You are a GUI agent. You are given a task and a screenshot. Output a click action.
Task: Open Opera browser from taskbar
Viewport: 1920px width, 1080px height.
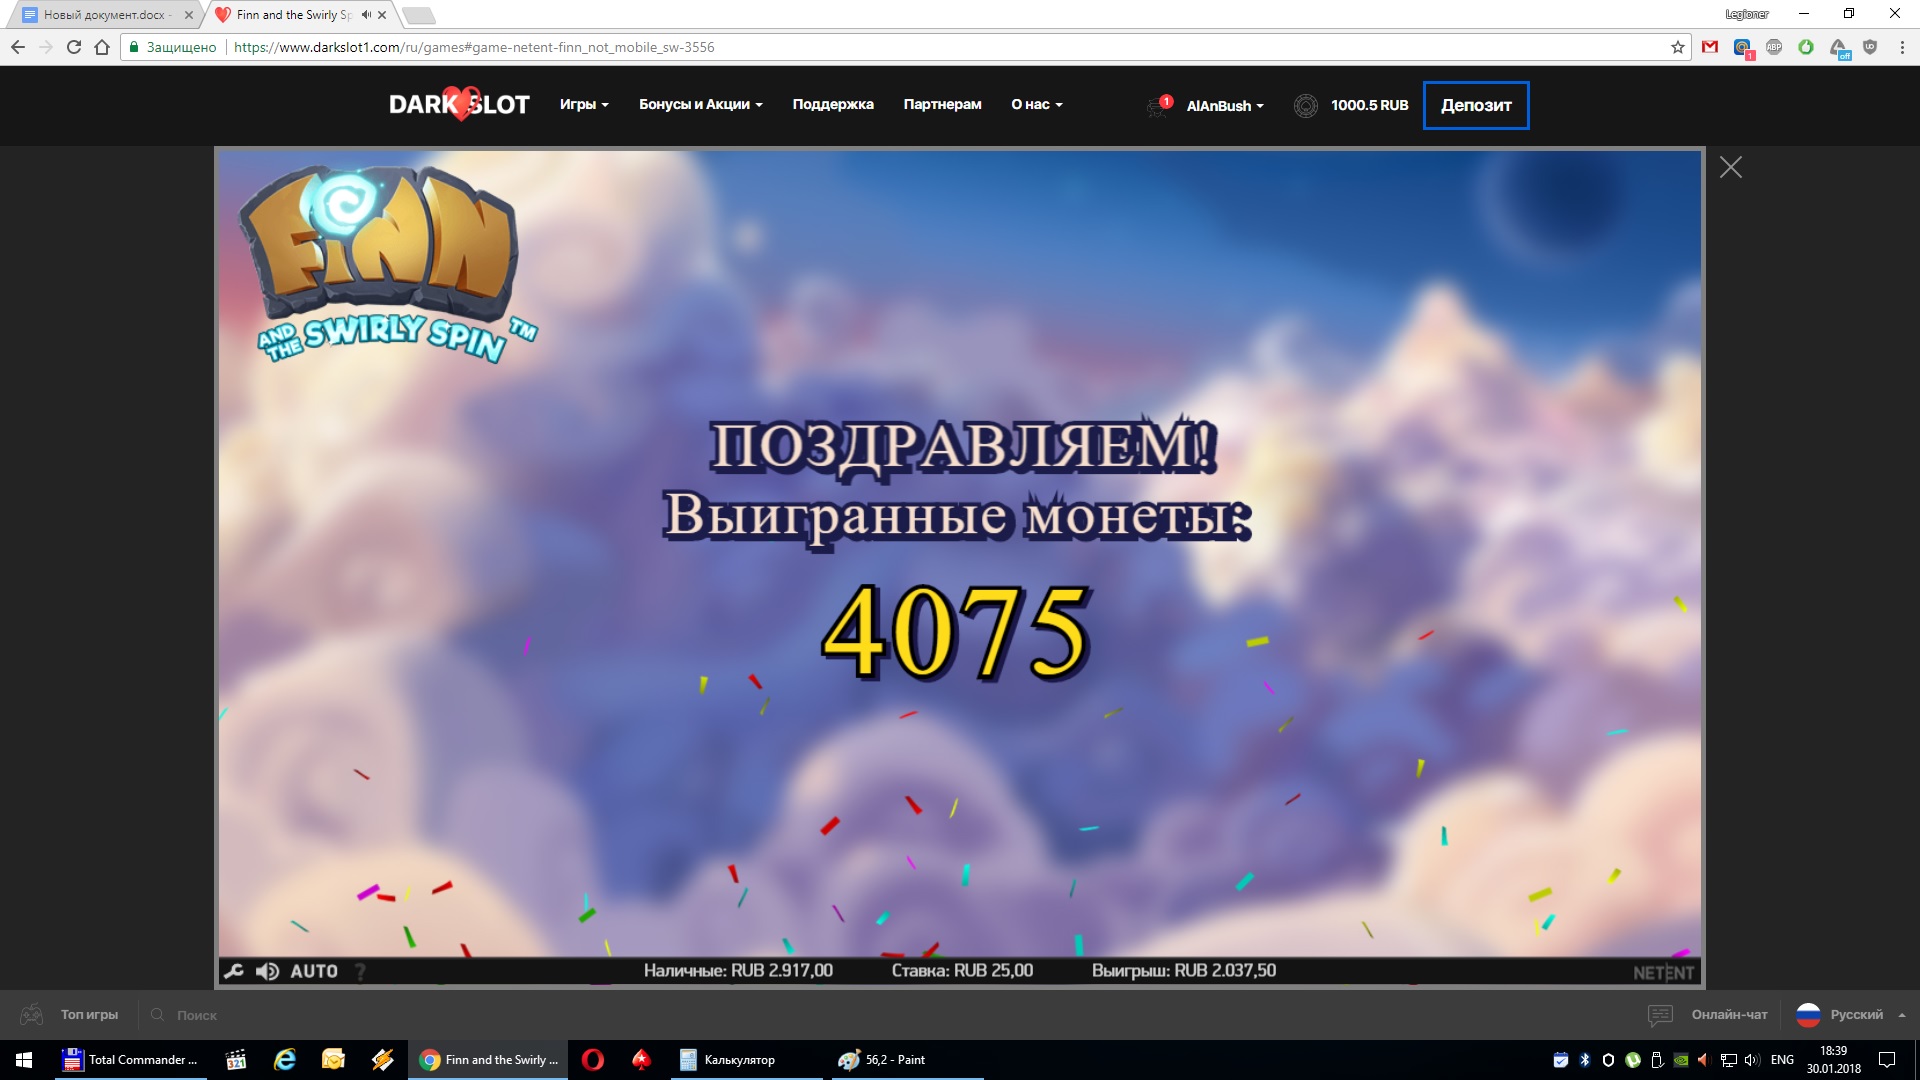point(593,1060)
